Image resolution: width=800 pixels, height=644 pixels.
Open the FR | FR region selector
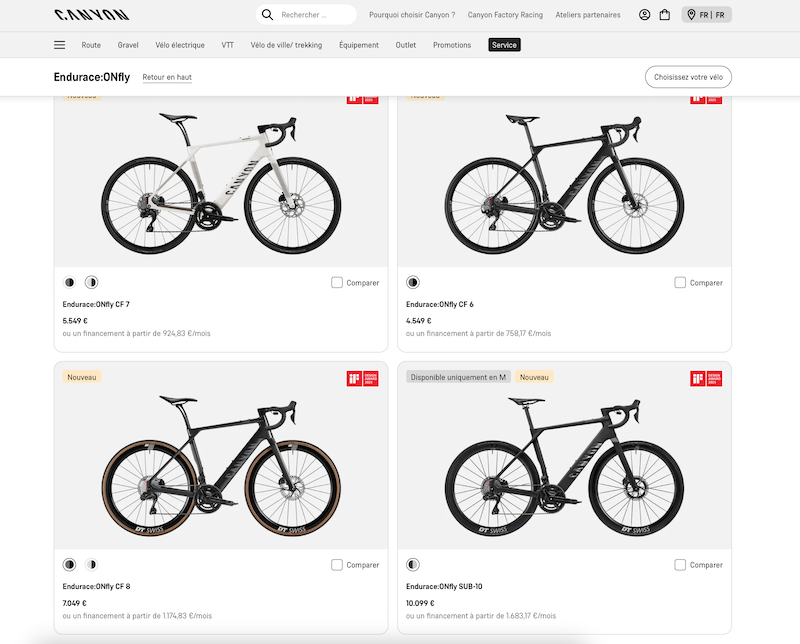coord(707,15)
